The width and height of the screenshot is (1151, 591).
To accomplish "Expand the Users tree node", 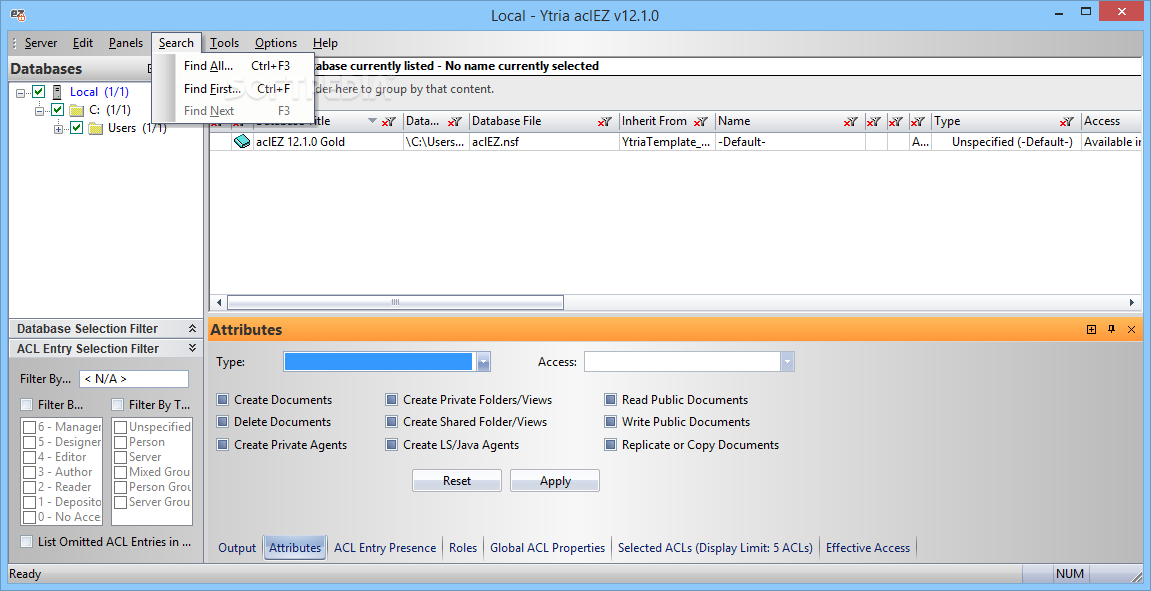I will click(x=59, y=129).
